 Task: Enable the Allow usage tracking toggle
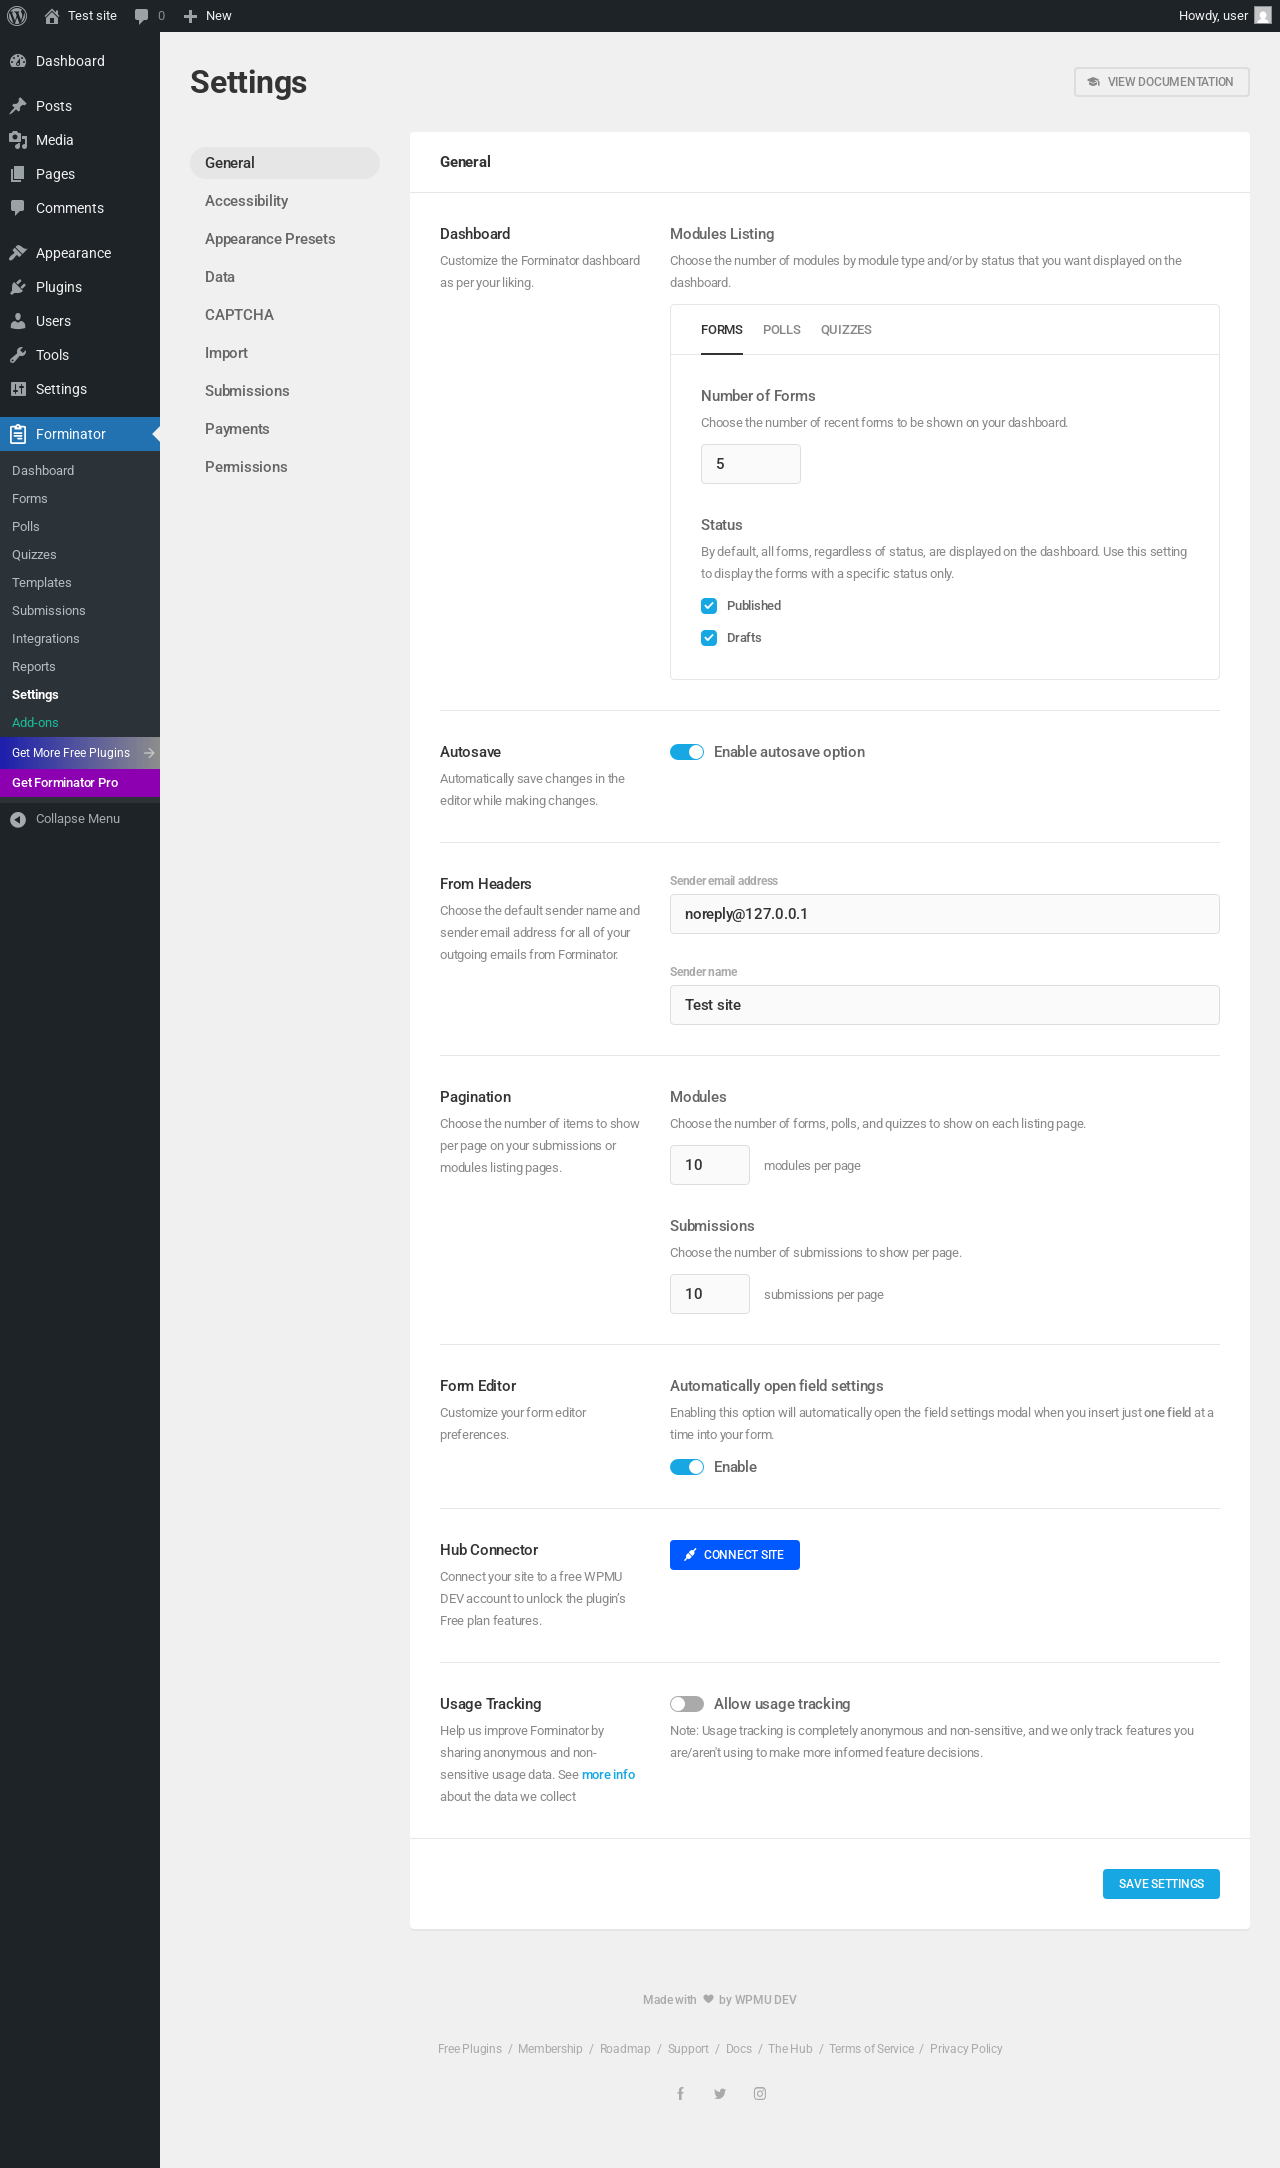click(x=687, y=1704)
